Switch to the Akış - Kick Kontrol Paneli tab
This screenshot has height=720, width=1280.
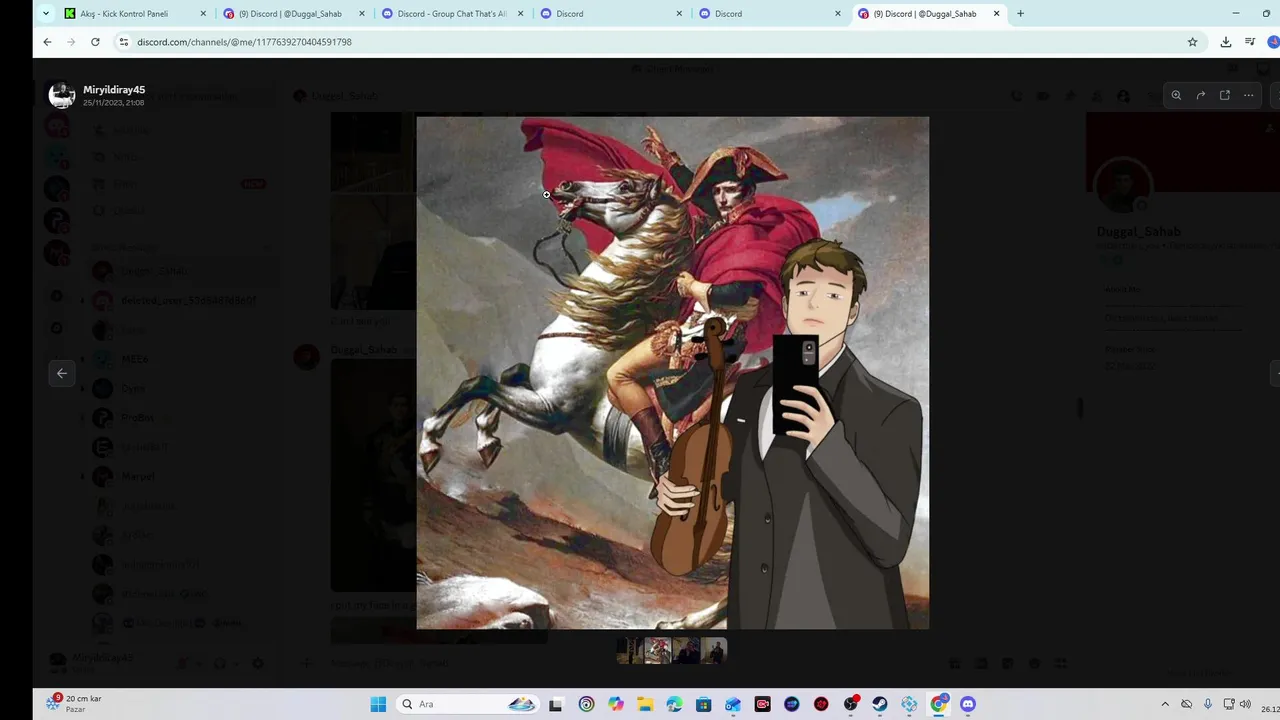[x=135, y=14]
